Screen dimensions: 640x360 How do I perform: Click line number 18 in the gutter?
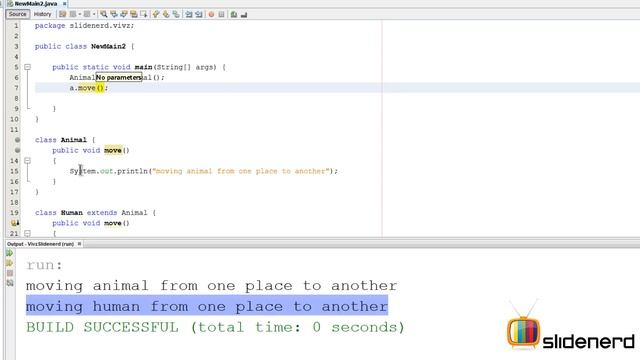coord(14,202)
